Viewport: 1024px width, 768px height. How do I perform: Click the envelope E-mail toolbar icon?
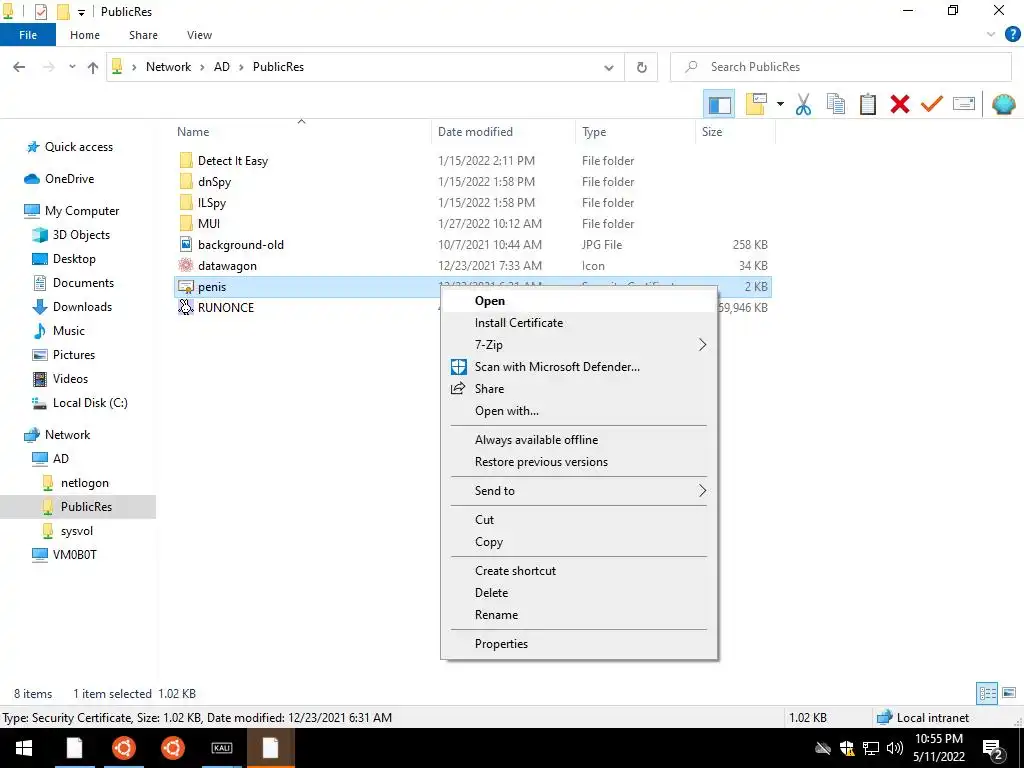[964, 104]
